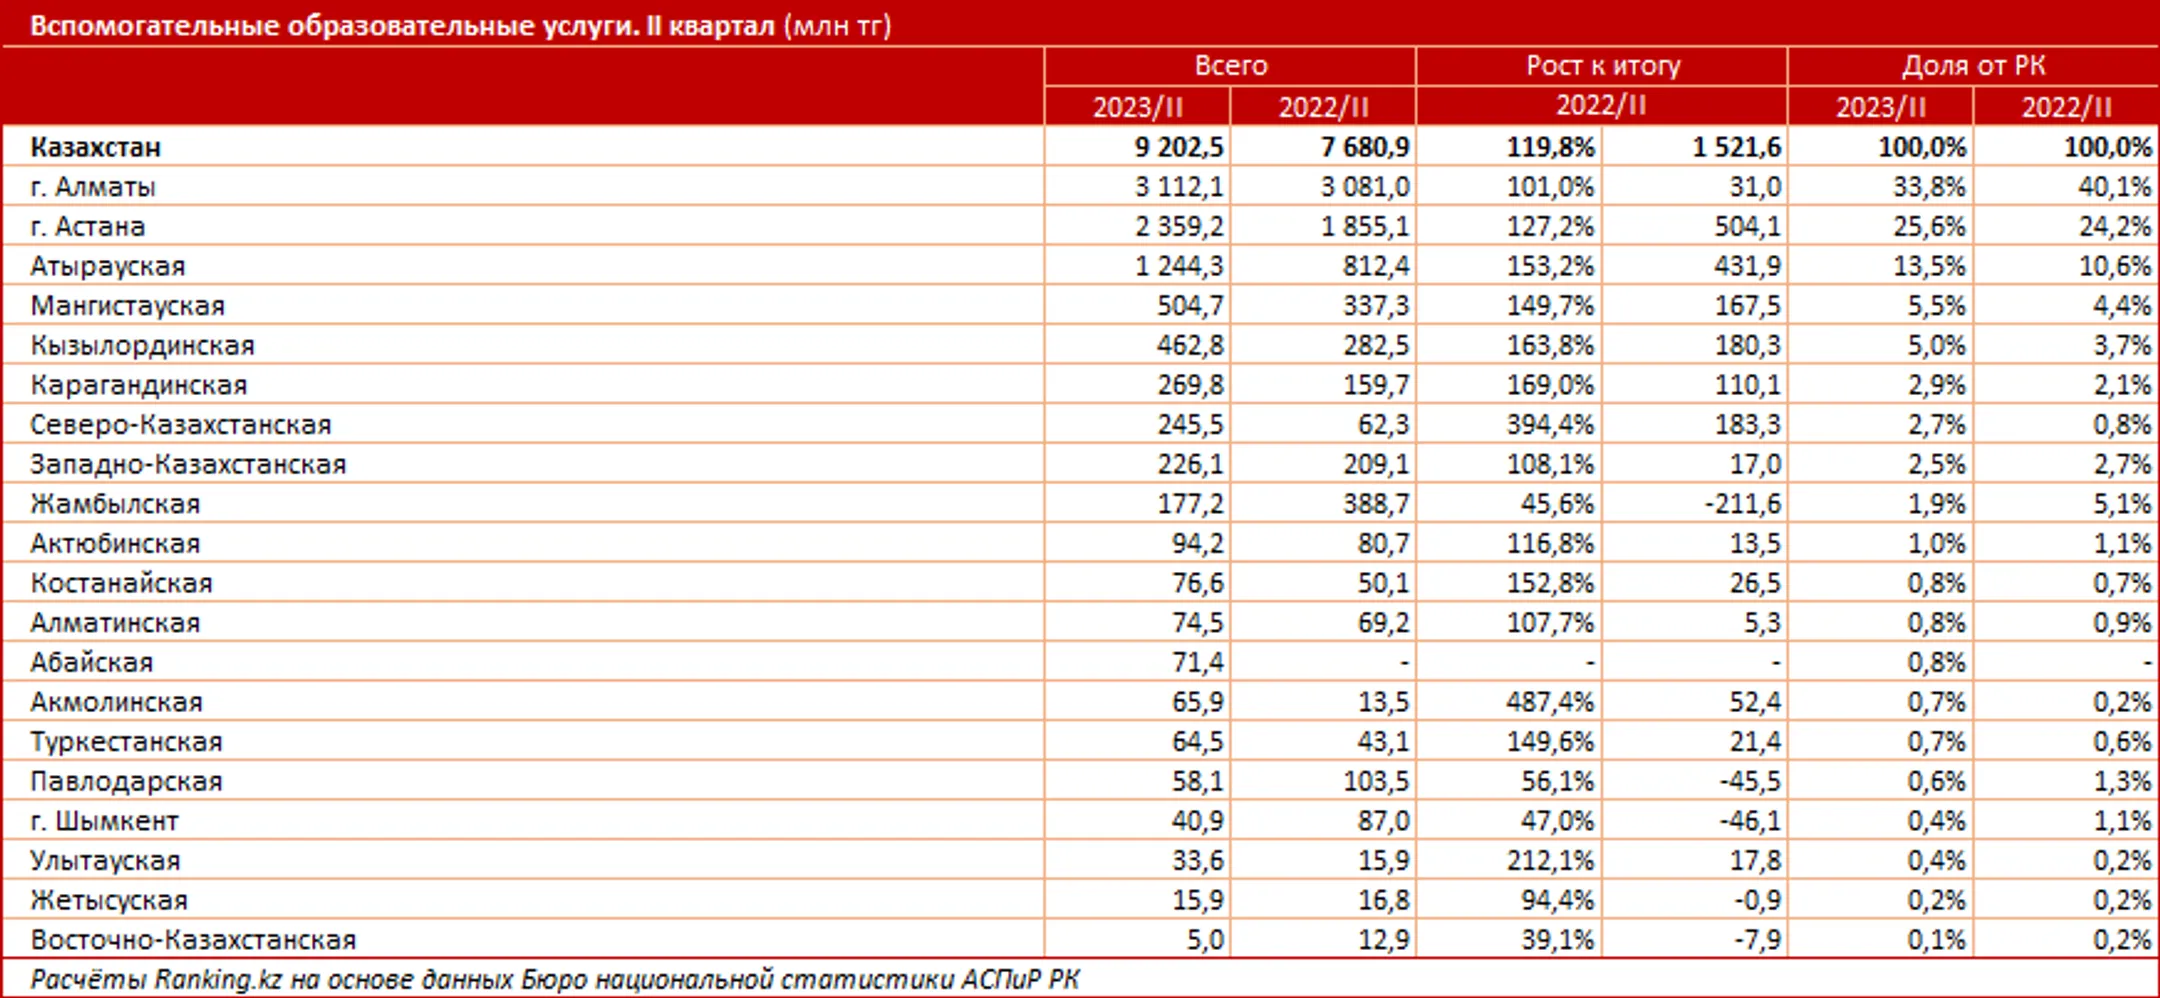Click the Всего column header
The width and height of the screenshot is (2160, 998).
[x=1230, y=66]
